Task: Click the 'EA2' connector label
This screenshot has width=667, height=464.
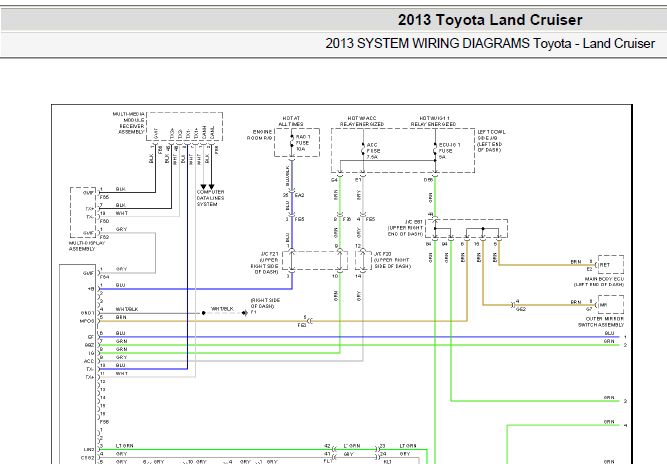Action: click(299, 195)
